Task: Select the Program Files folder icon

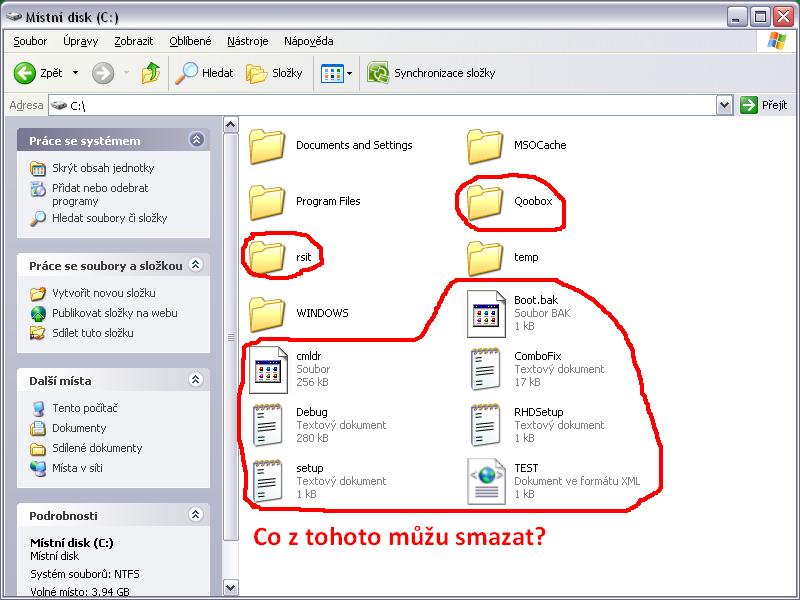Action: 266,203
